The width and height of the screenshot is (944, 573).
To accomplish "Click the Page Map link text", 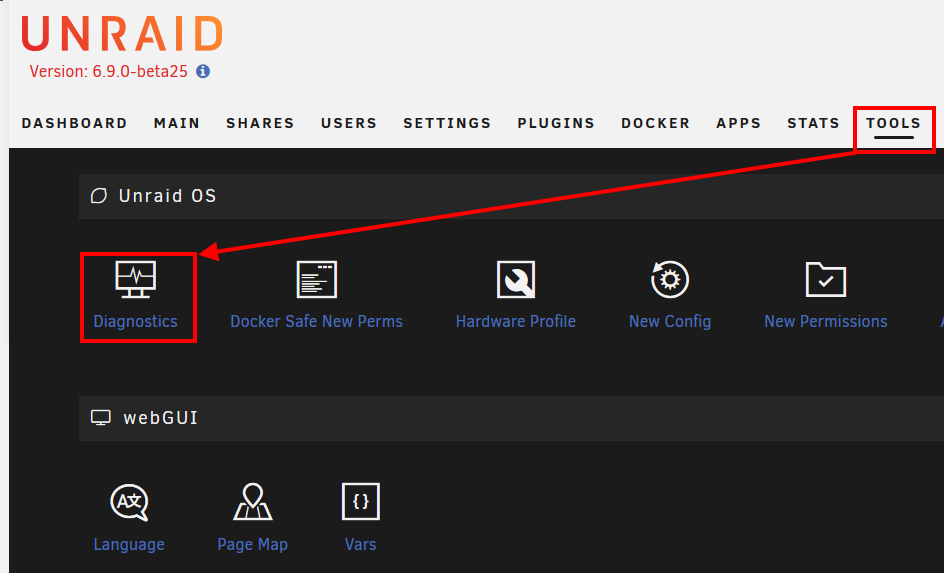I will click(253, 545).
